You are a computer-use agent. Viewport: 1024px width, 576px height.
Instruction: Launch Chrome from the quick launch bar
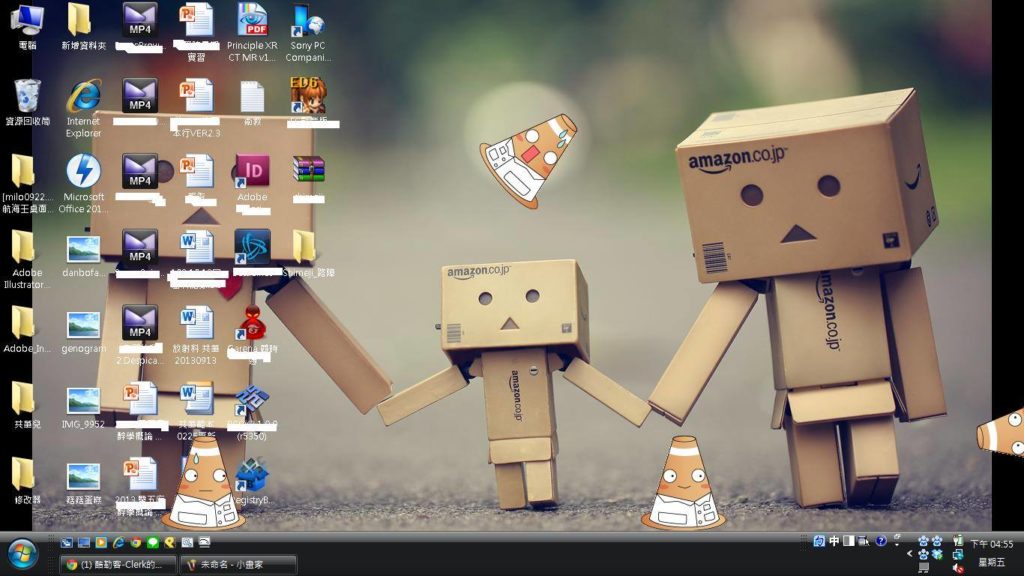[136, 542]
